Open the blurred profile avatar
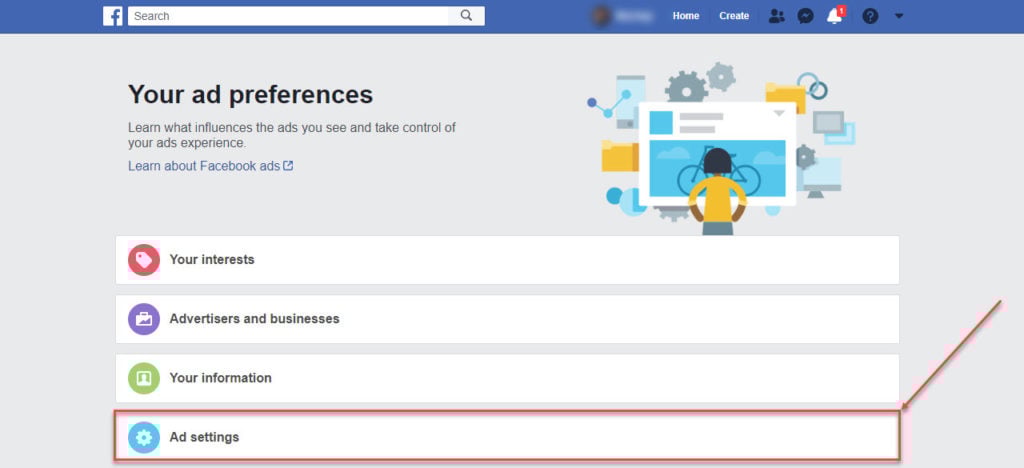 601,16
